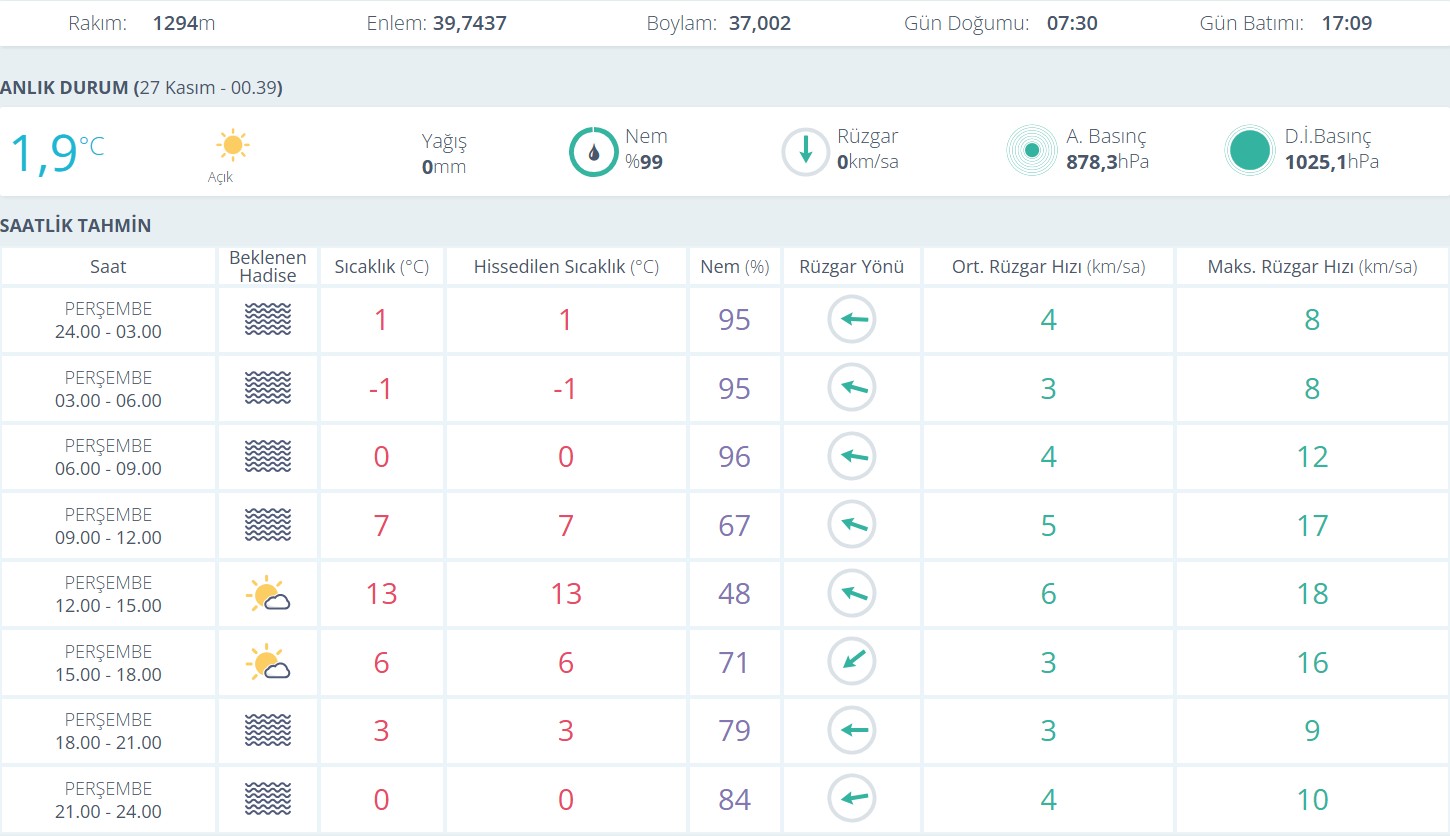Click wind direction arrow for 18.00 - 21.00

852,731
